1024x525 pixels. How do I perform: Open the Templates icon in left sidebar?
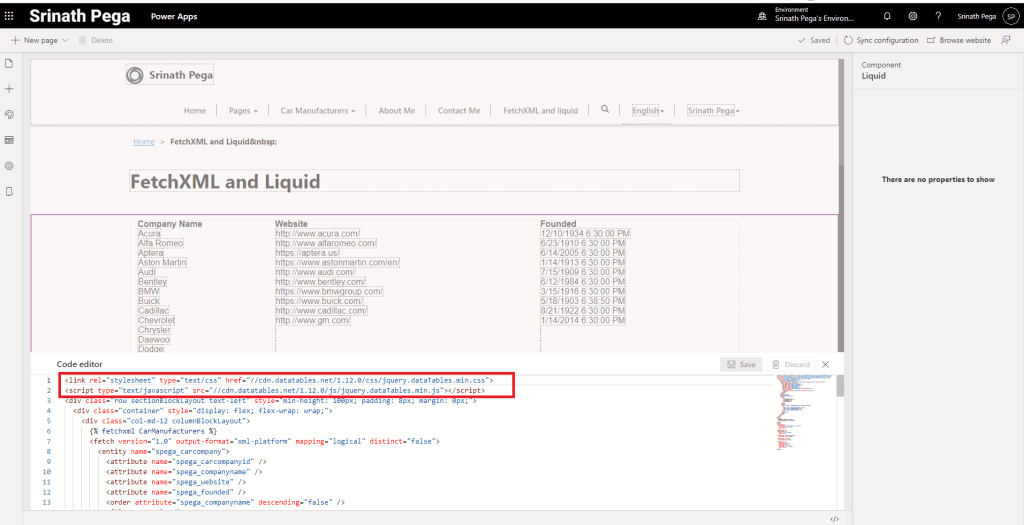(9, 140)
